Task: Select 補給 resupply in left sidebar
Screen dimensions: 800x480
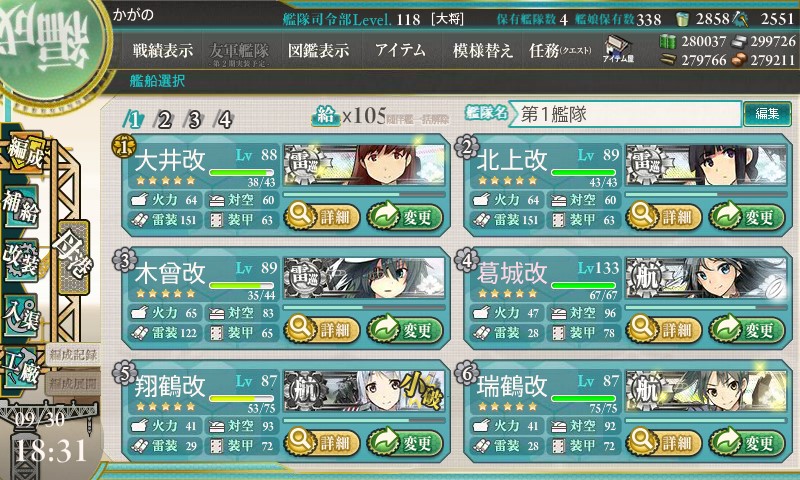Action: click(21, 206)
